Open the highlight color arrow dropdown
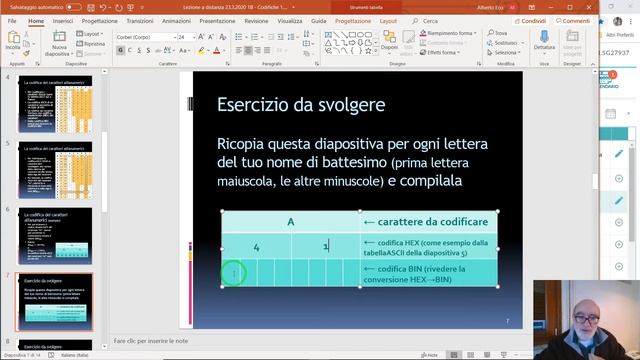 (209, 51)
